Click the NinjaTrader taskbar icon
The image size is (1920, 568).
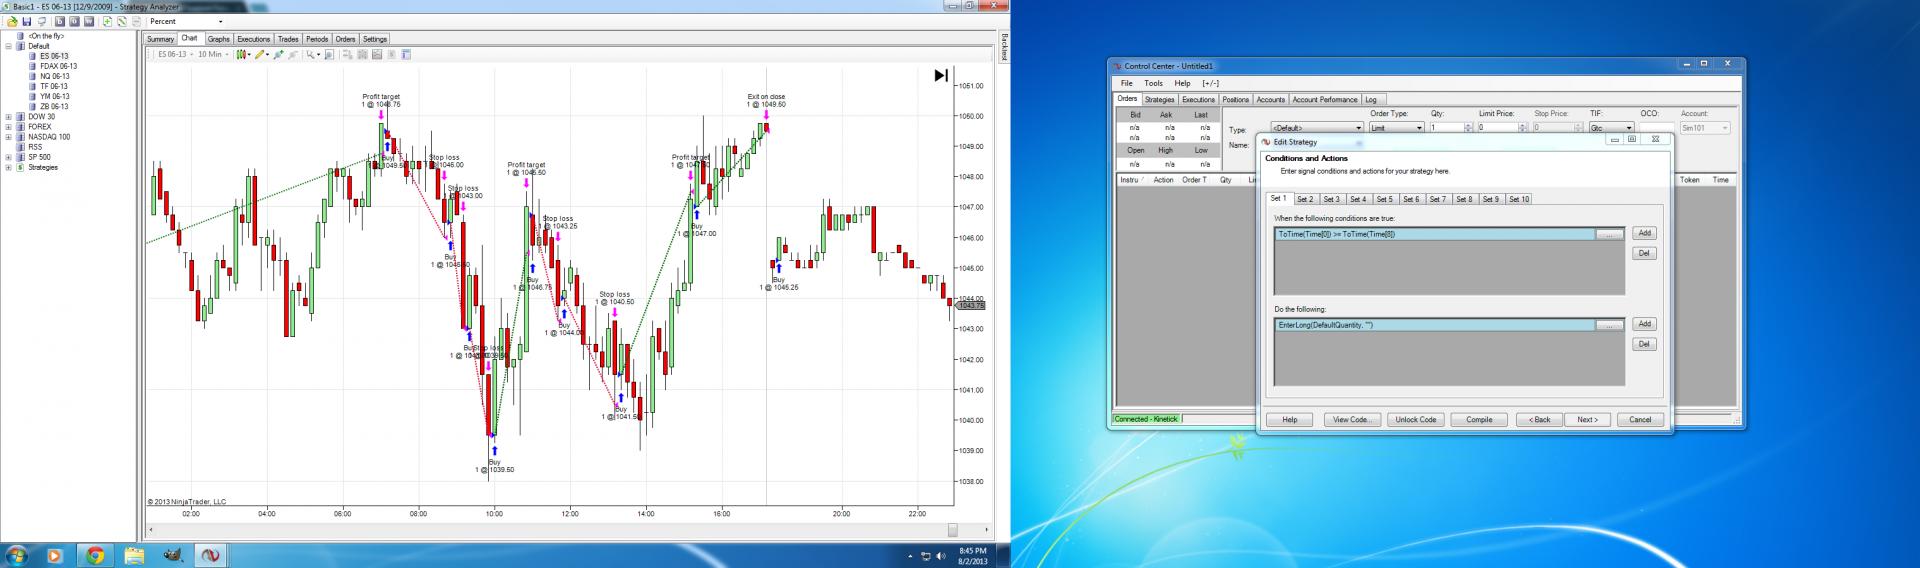click(212, 556)
